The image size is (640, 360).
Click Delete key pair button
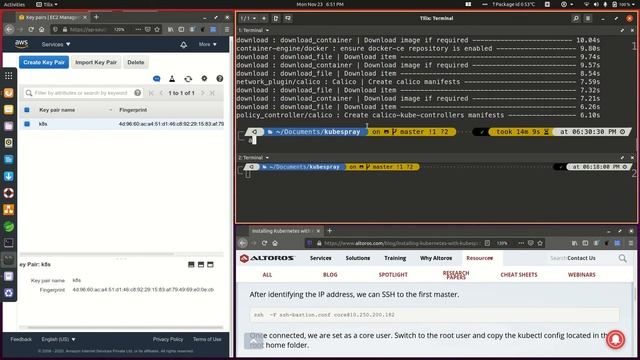tap(136, 62)
